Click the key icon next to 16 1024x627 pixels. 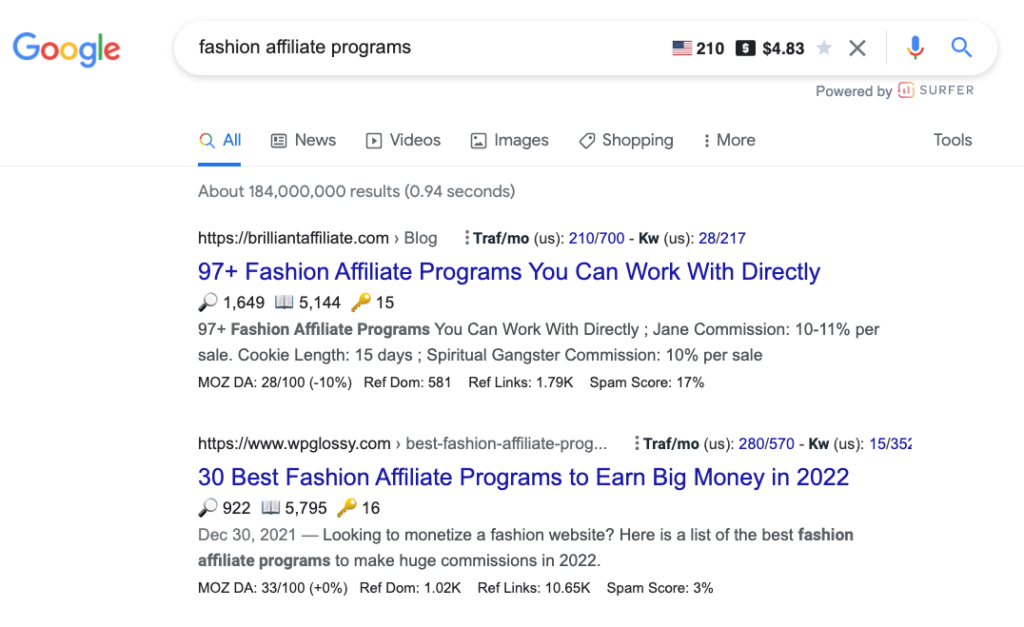pyautogui.click(x=347, y=507)
